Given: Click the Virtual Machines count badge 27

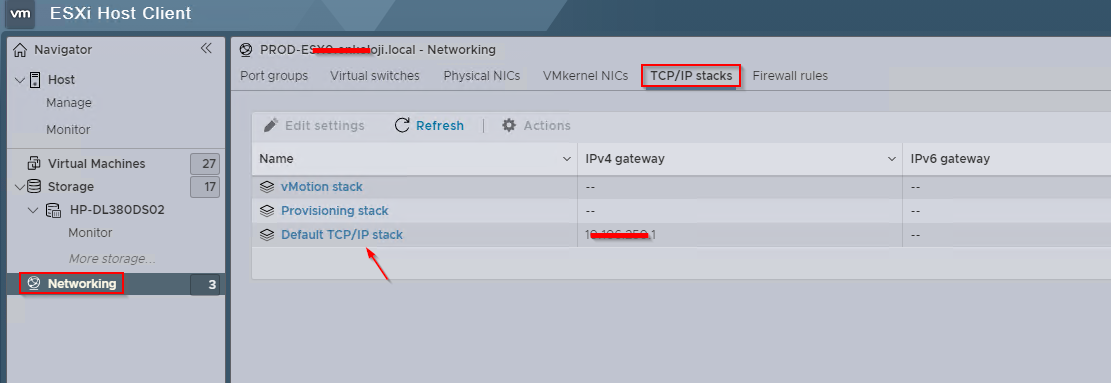Looking at the screenshot, I should [x=205, y=164].
